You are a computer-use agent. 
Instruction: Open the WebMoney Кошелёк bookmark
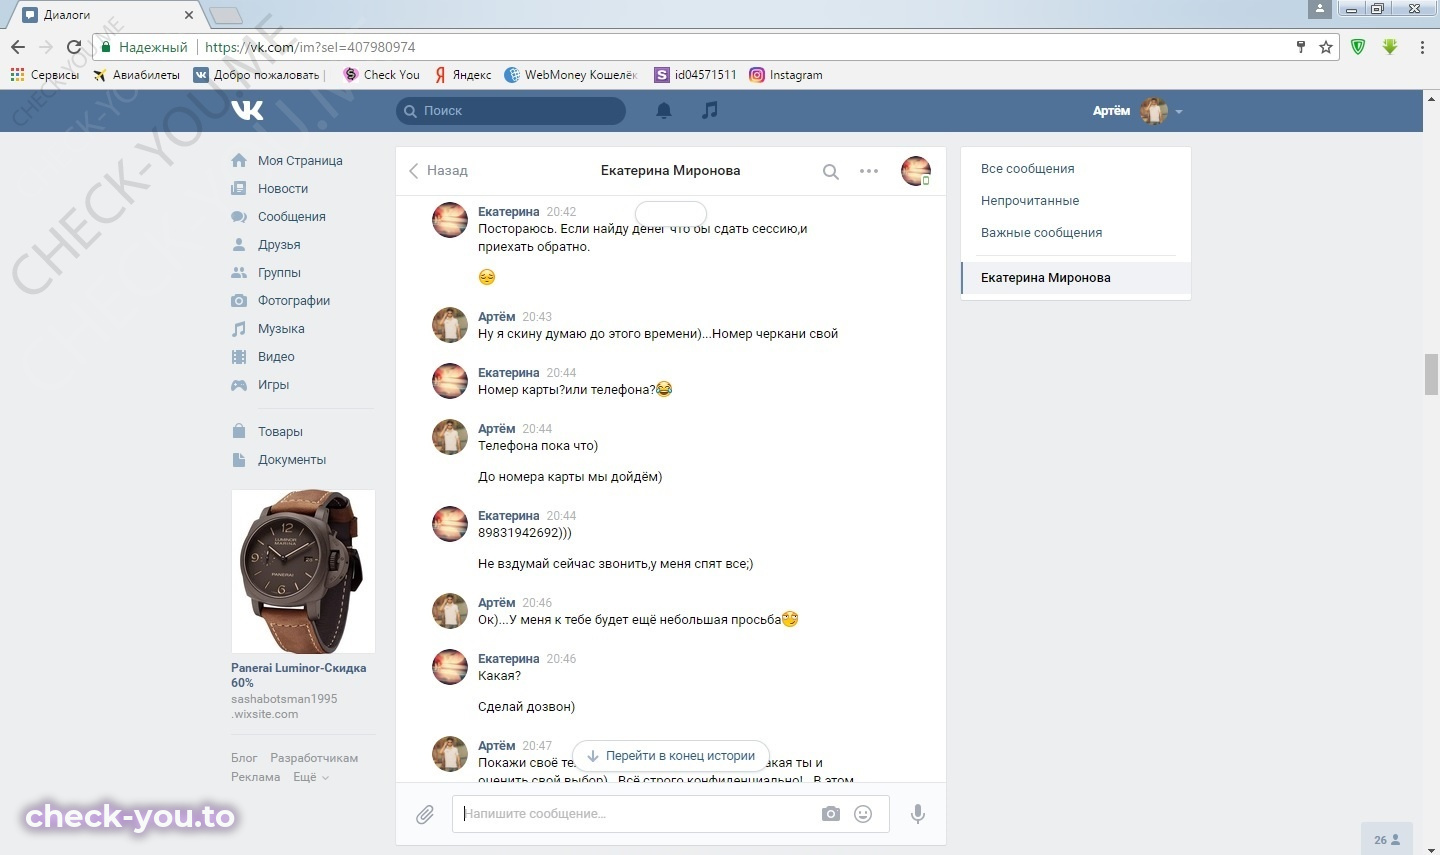pos(571,75)
